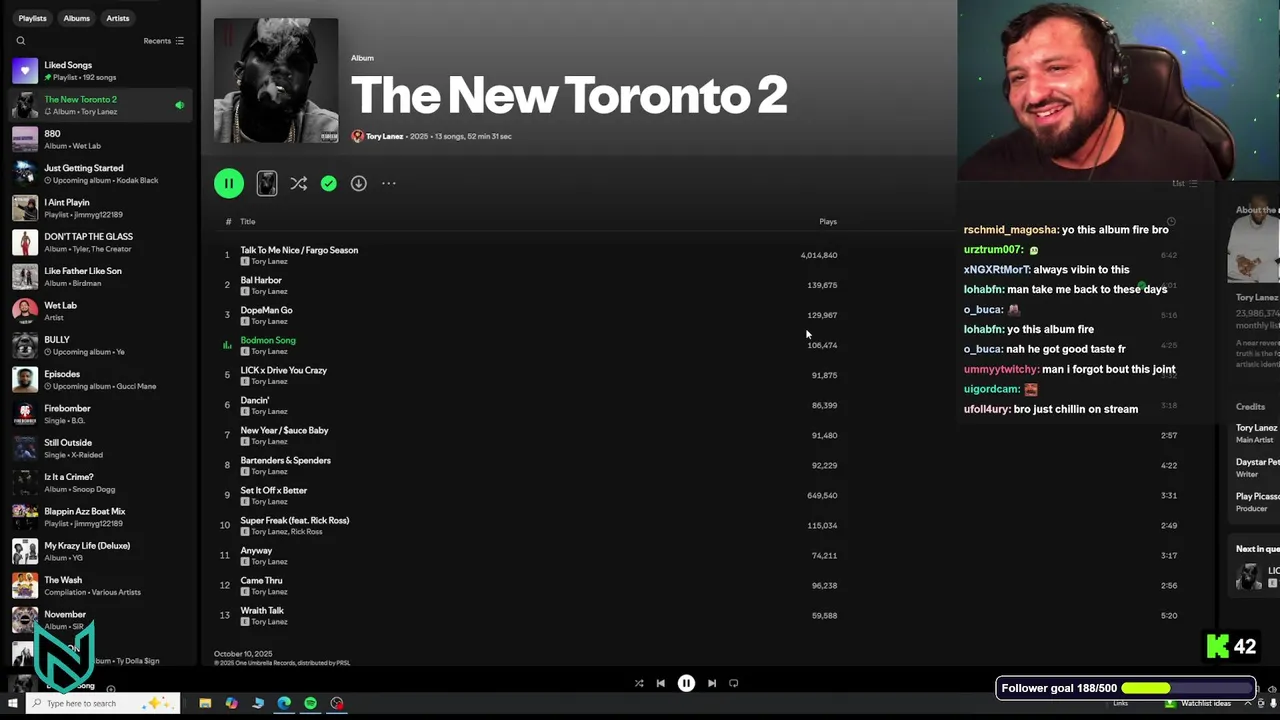Open the Firebomber single

[100, 414]
